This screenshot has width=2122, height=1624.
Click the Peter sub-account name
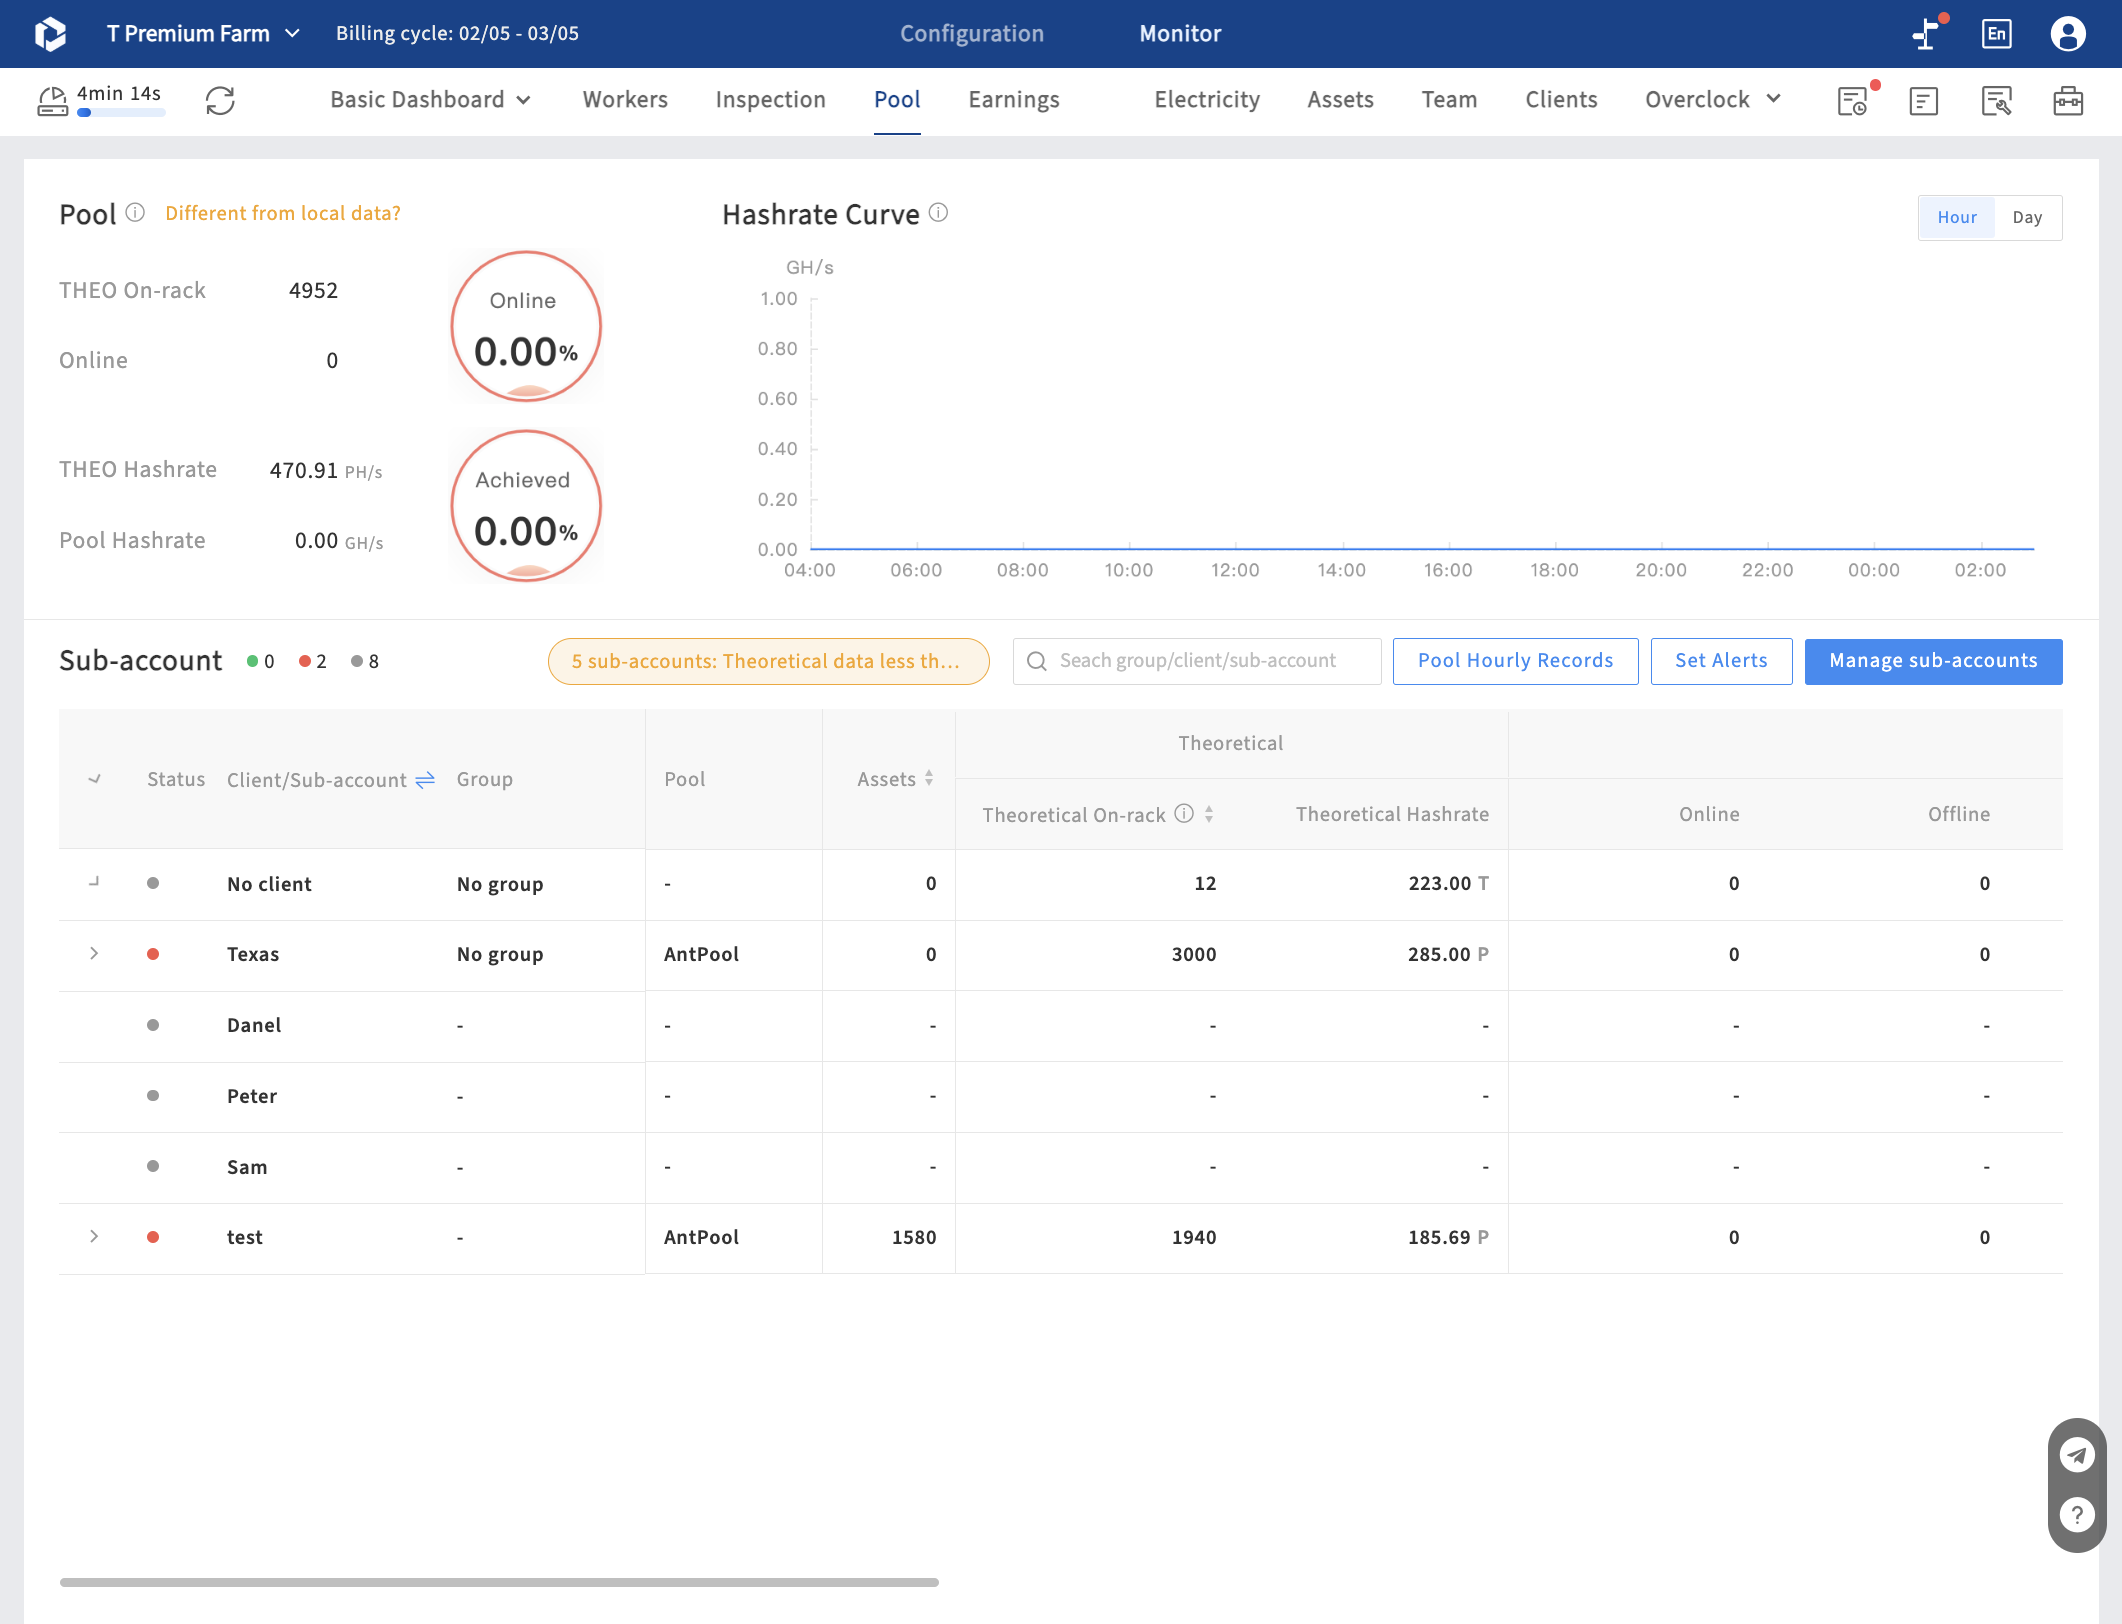click(252, 1096)
